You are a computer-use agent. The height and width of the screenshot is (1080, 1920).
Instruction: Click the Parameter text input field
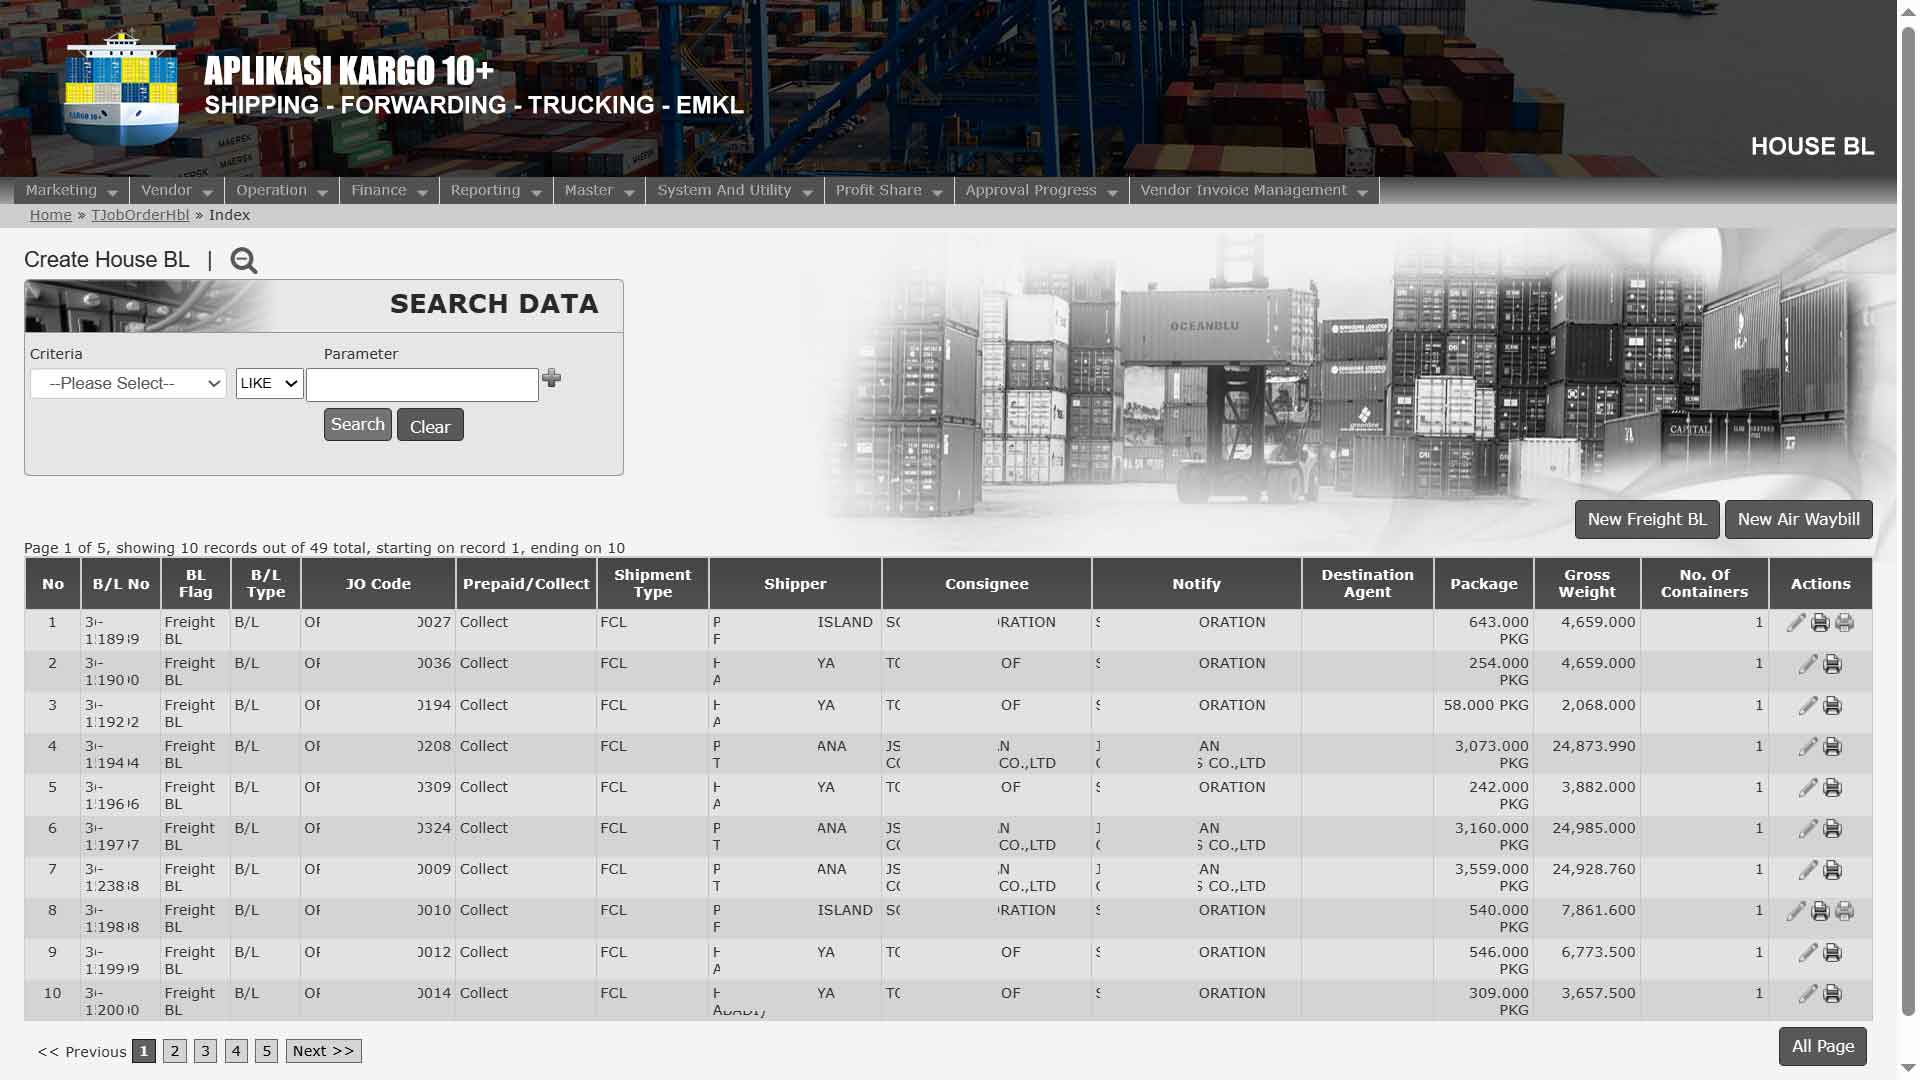(x=422, y=385)
